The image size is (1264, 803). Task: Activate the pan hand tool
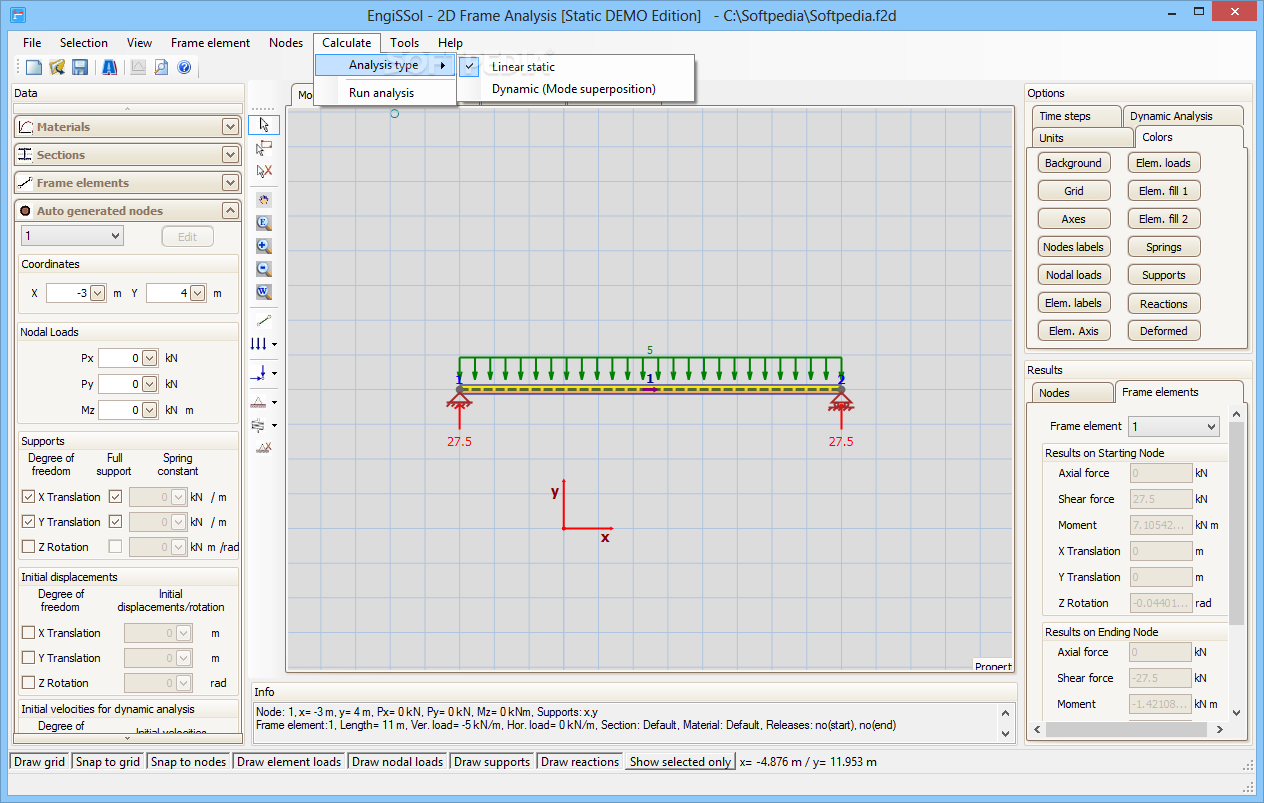(264, 199)
